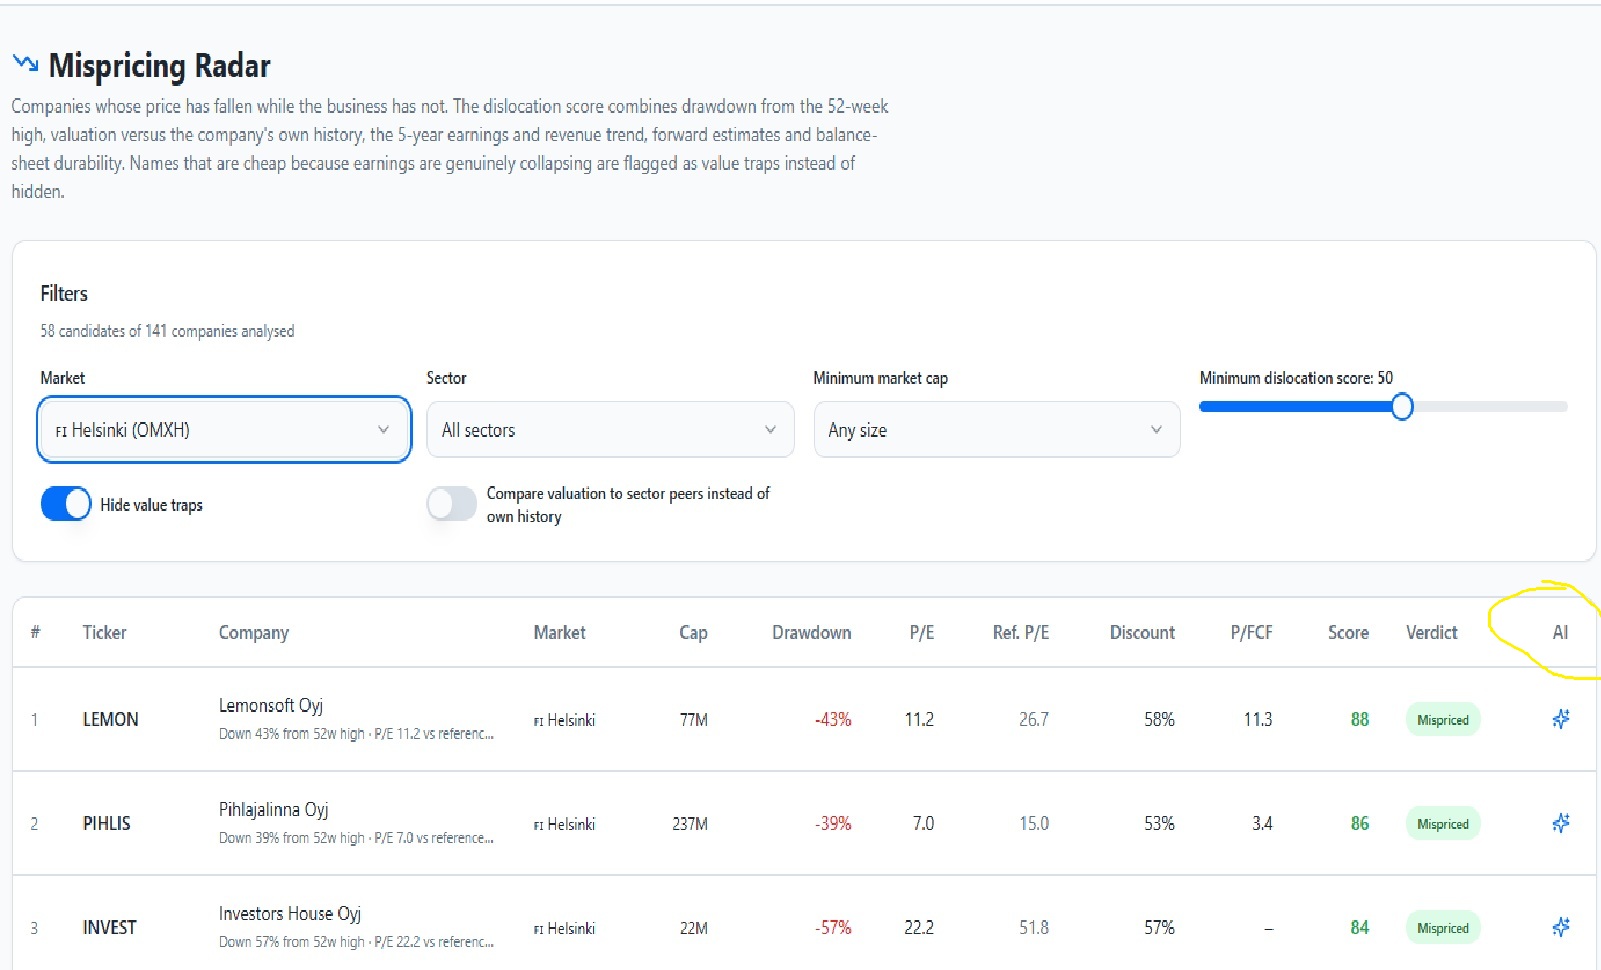Click the minimum dislocation score slider handle
Image resolution: width=1601 pixels, height=970 pixels.
(1402, 406)
